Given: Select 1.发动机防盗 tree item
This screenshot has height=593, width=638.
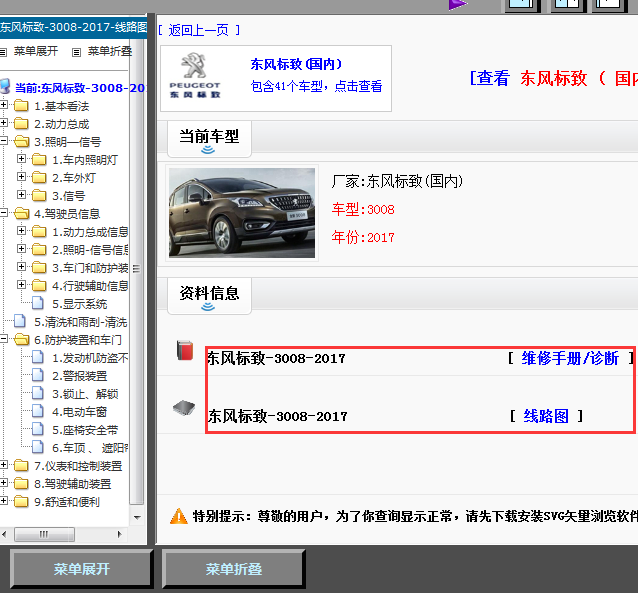Looking at the screenshot, I should [x=90, y=358].
